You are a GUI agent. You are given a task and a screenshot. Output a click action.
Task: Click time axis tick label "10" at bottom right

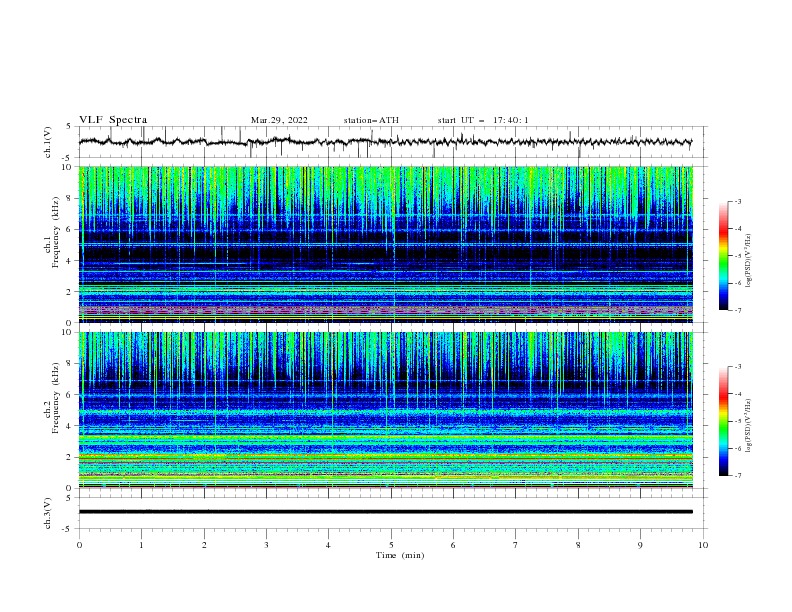(x=703, y=545)
